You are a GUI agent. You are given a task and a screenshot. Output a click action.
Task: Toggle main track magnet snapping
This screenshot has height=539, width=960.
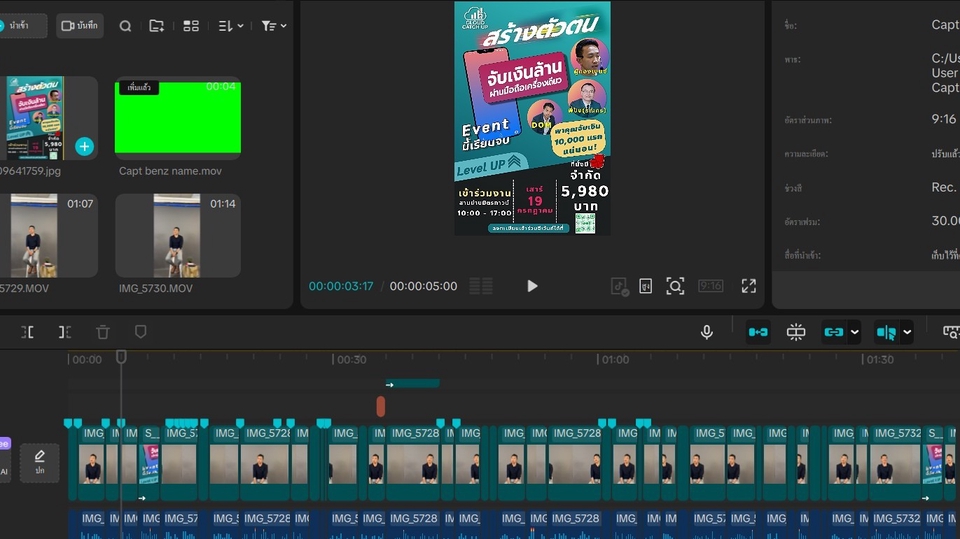tap(758, 332)
